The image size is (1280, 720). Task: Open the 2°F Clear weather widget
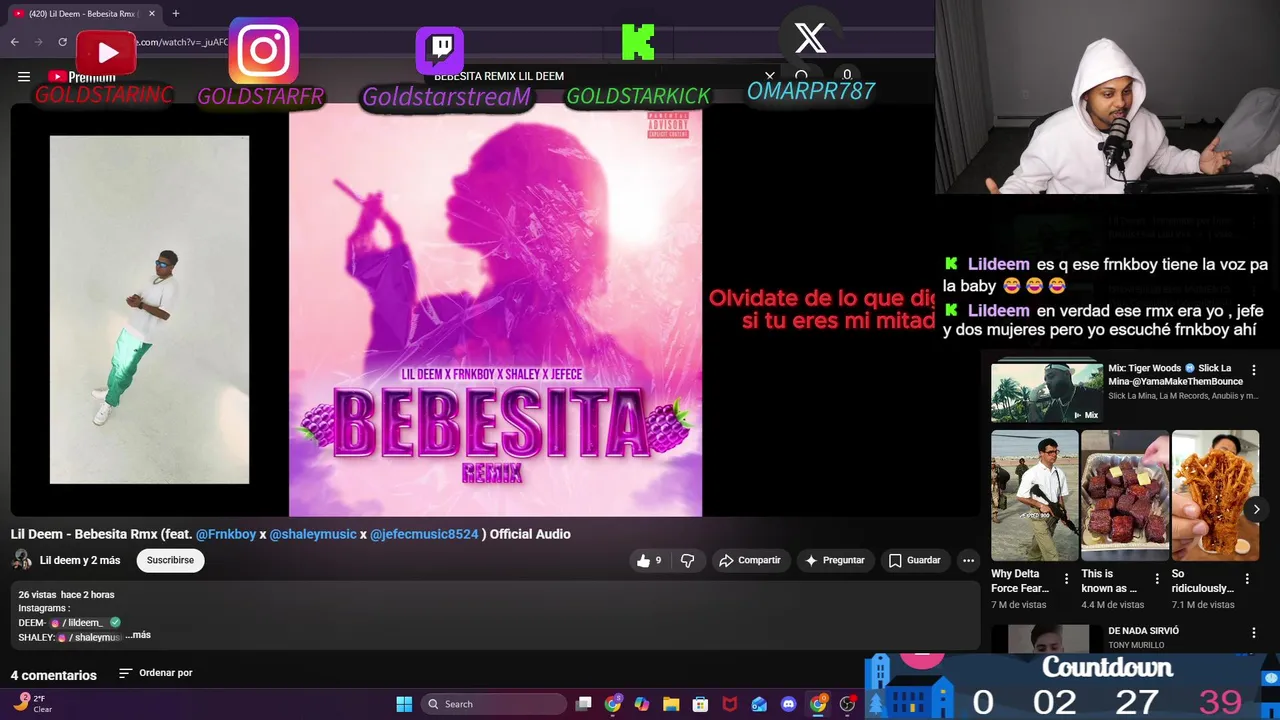click(x=32, y=704)
